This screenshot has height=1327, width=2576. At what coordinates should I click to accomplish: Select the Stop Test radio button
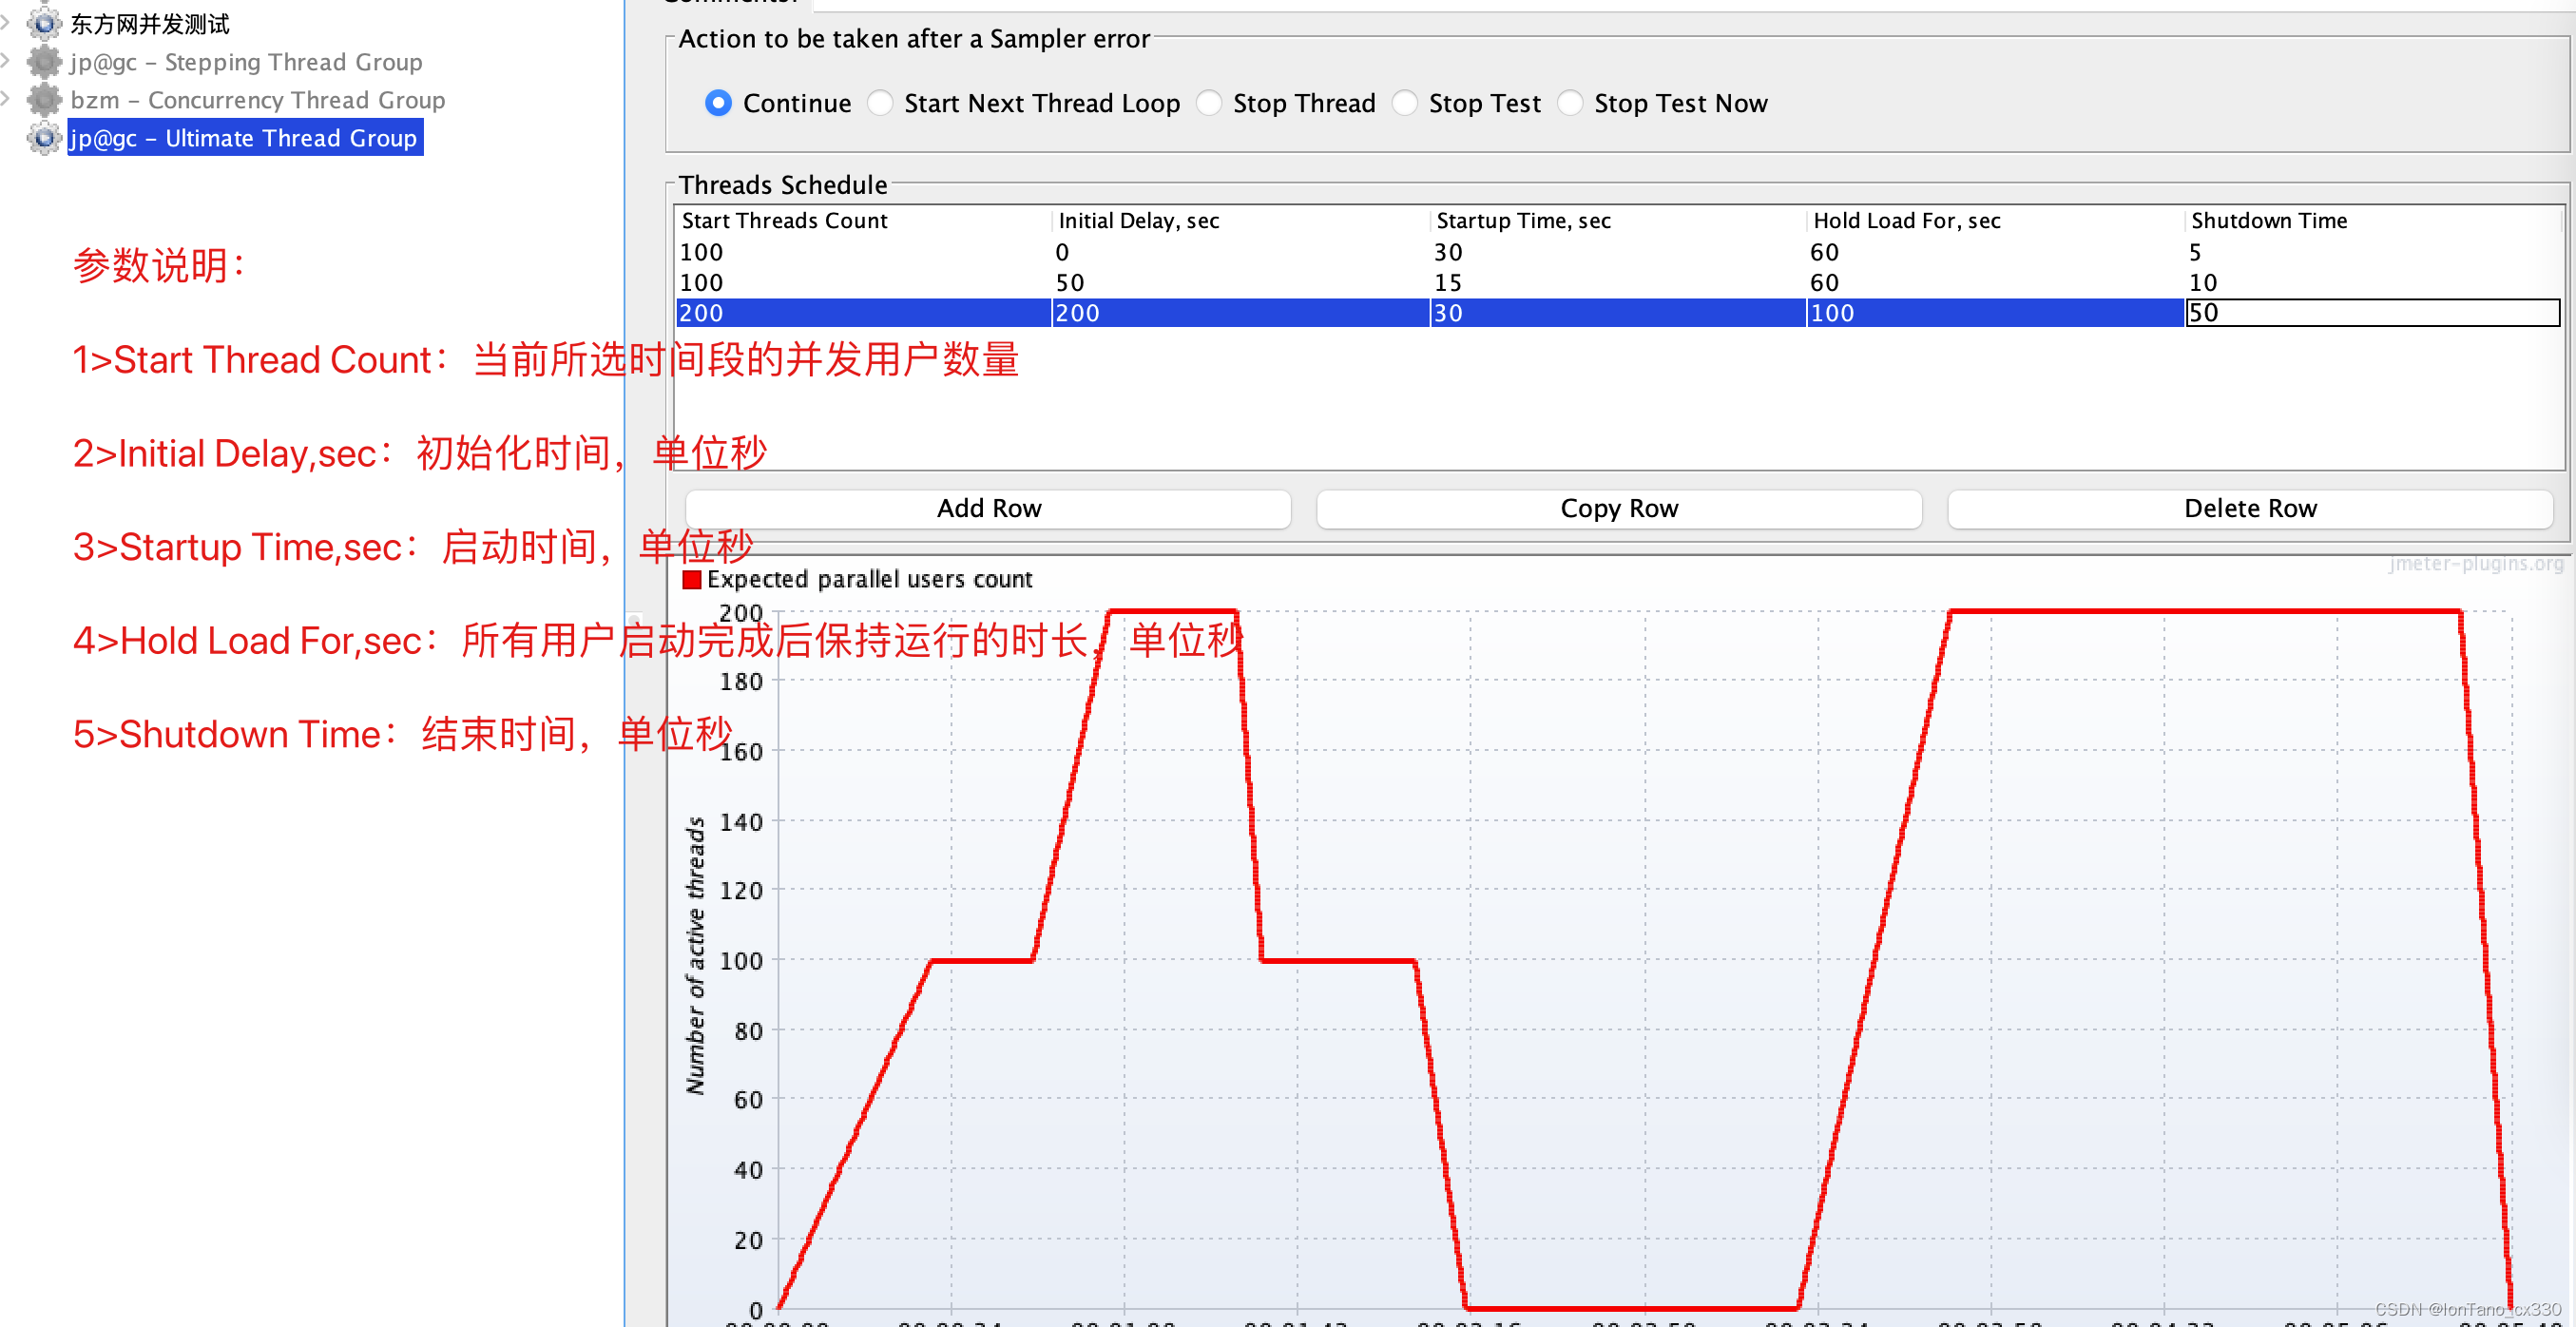click(1406, 103)
